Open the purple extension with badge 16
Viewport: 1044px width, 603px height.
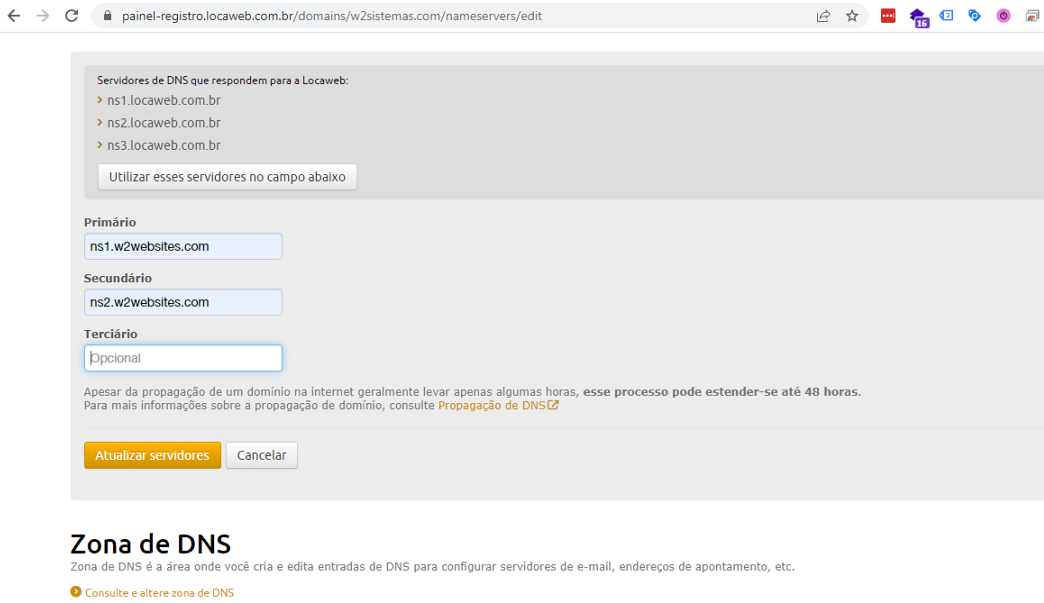pyautogui.click(x=919, y=17)
